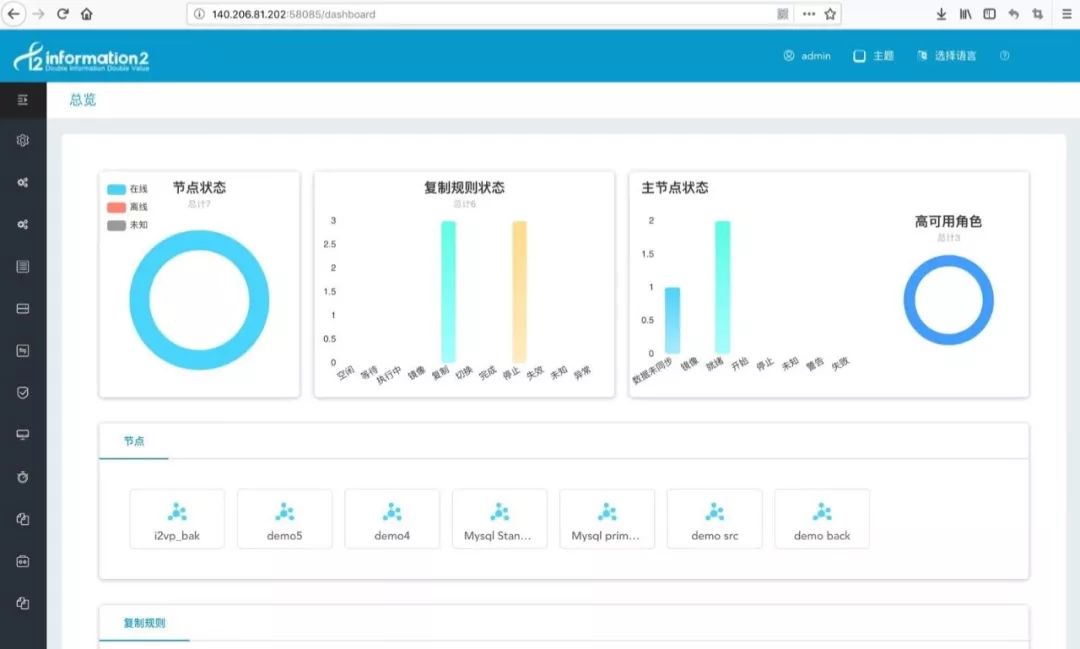The height and width of the screenshot is (649, 1080).
Task: Expand the 主题 theme selector
Action: [x=873, y=56]
